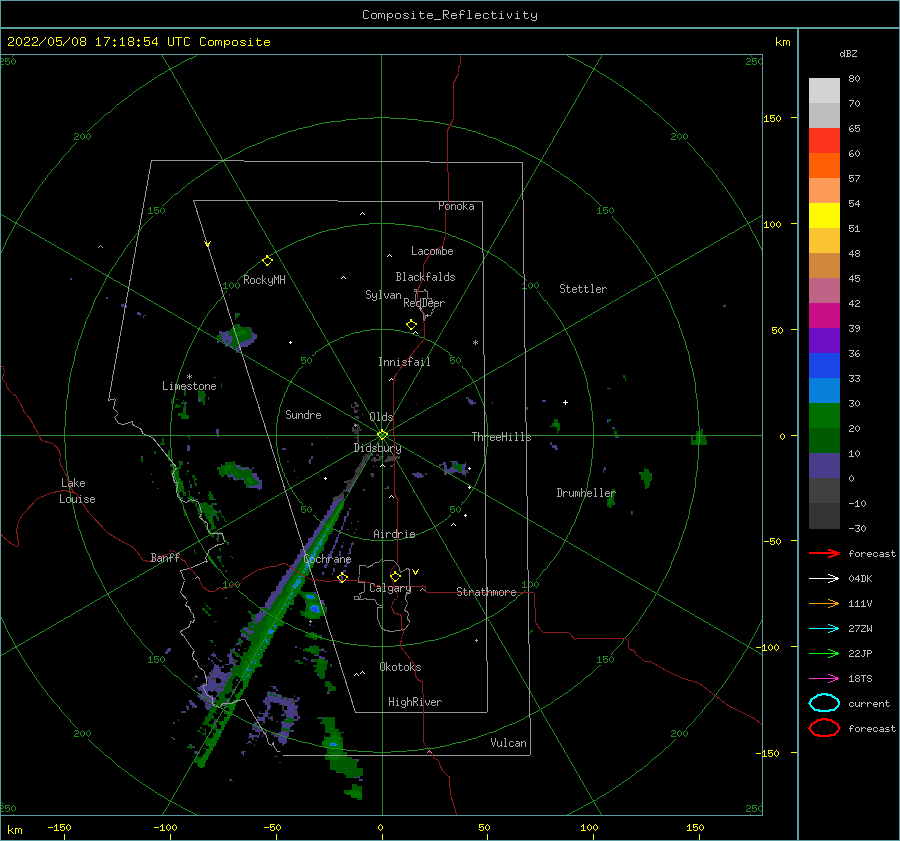Click the 80 value on dBZ scale
Screen dimensions: 900x841
(854, 78)
